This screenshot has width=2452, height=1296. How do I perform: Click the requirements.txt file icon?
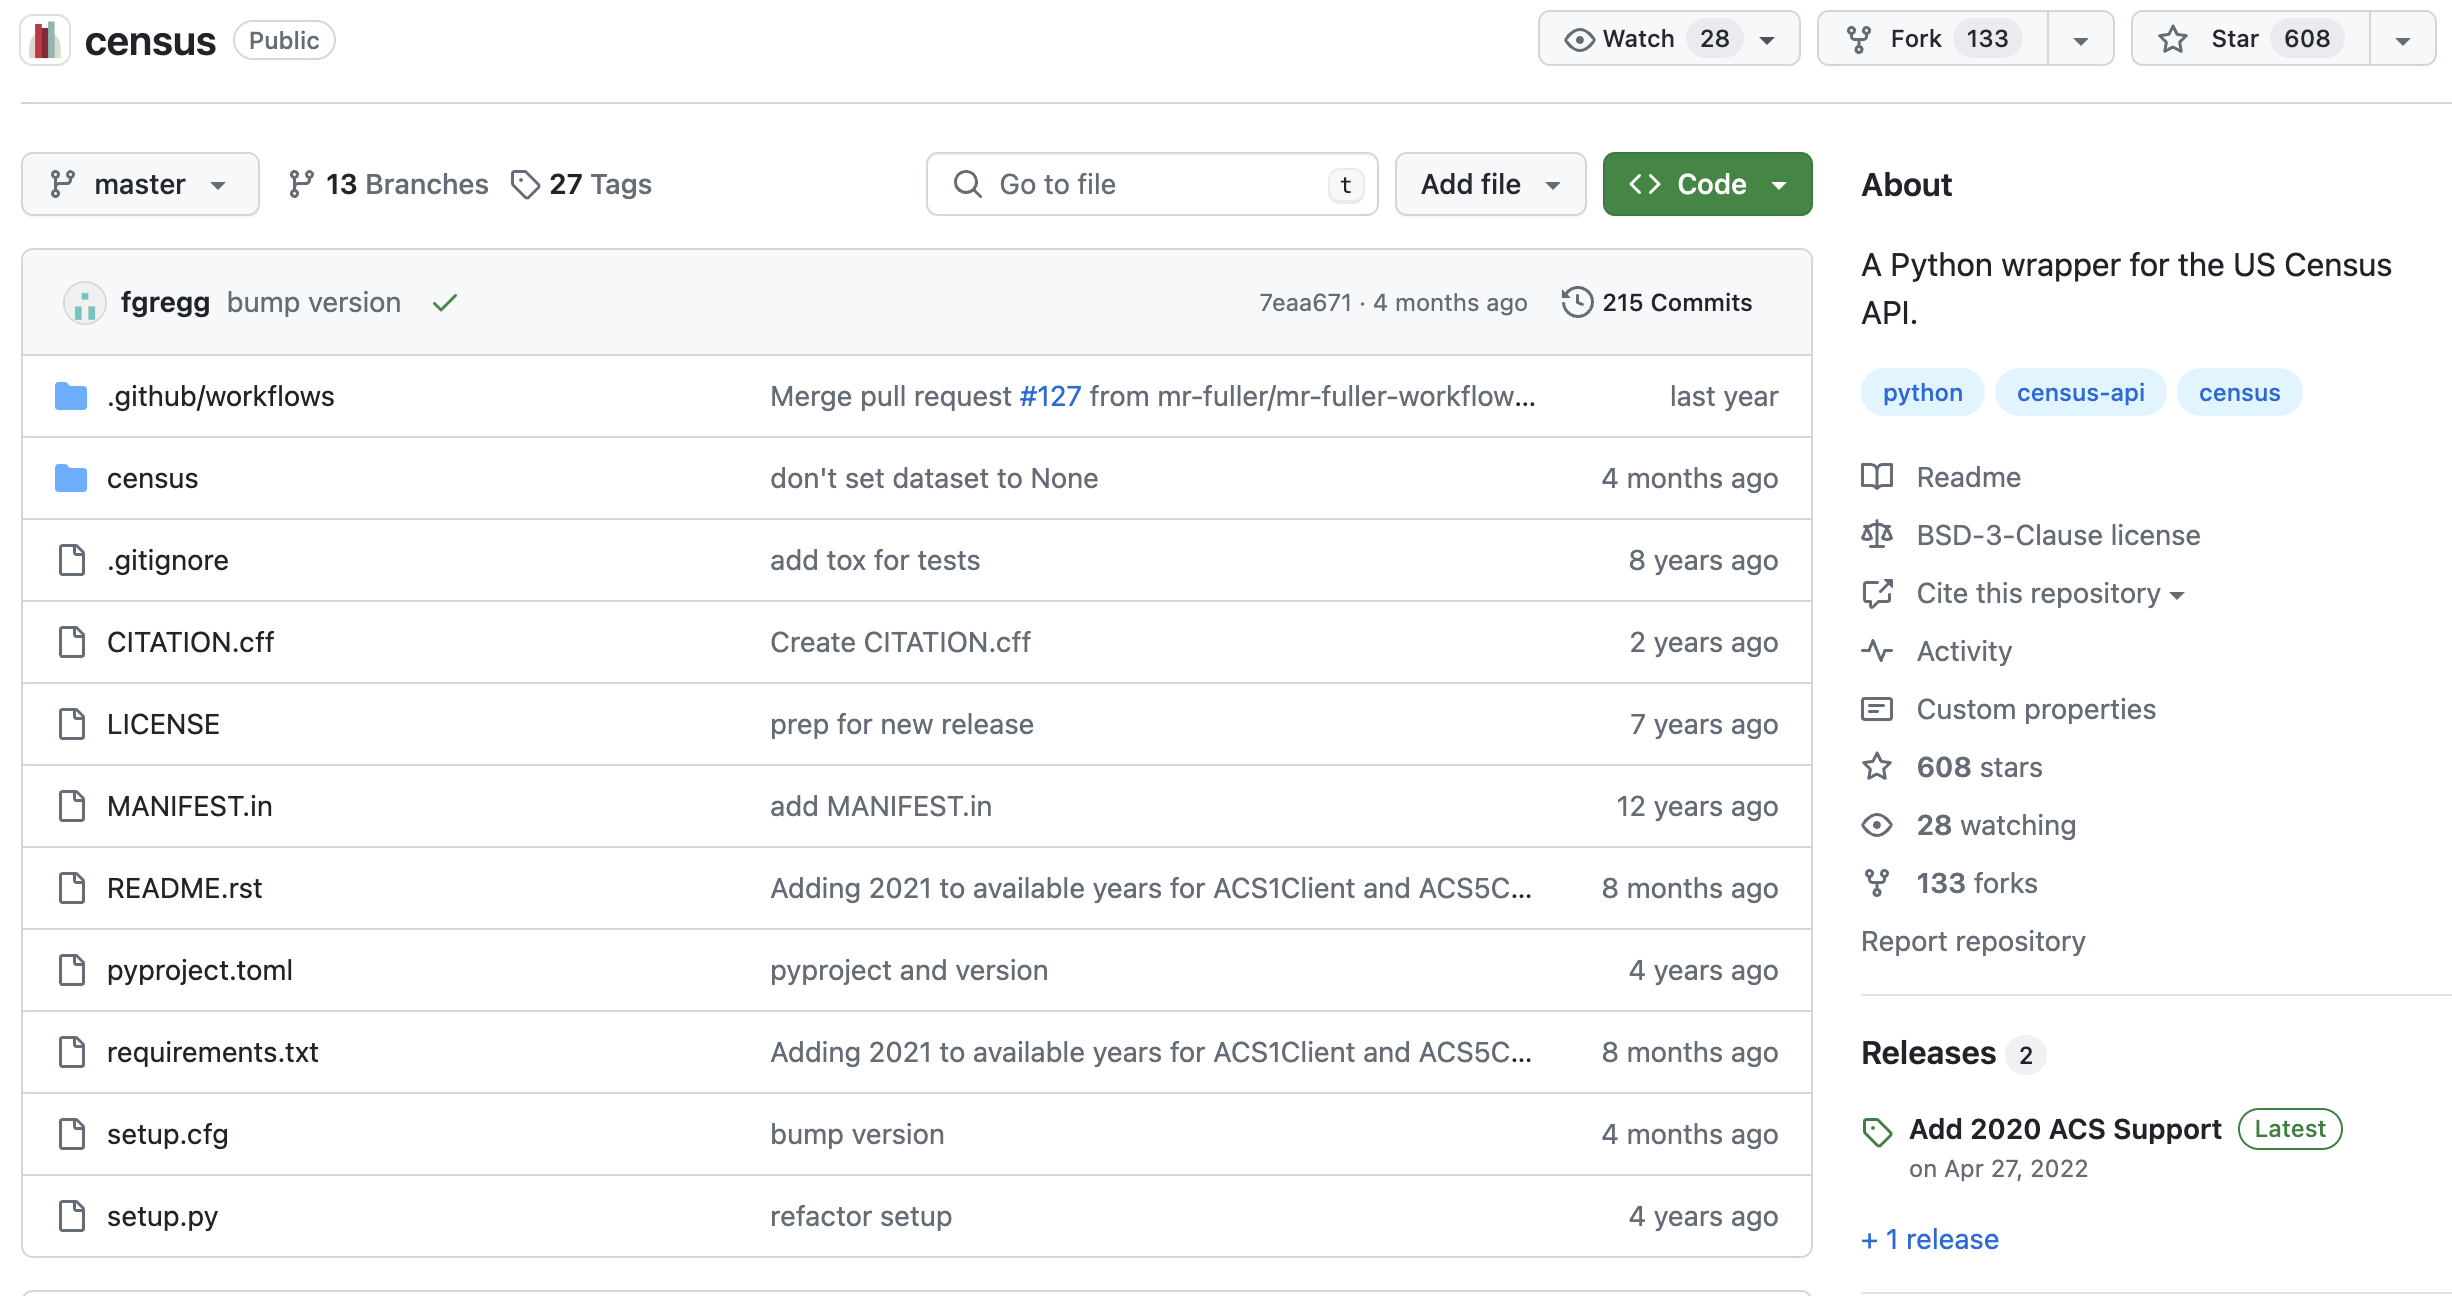[x=72, y=1052]
